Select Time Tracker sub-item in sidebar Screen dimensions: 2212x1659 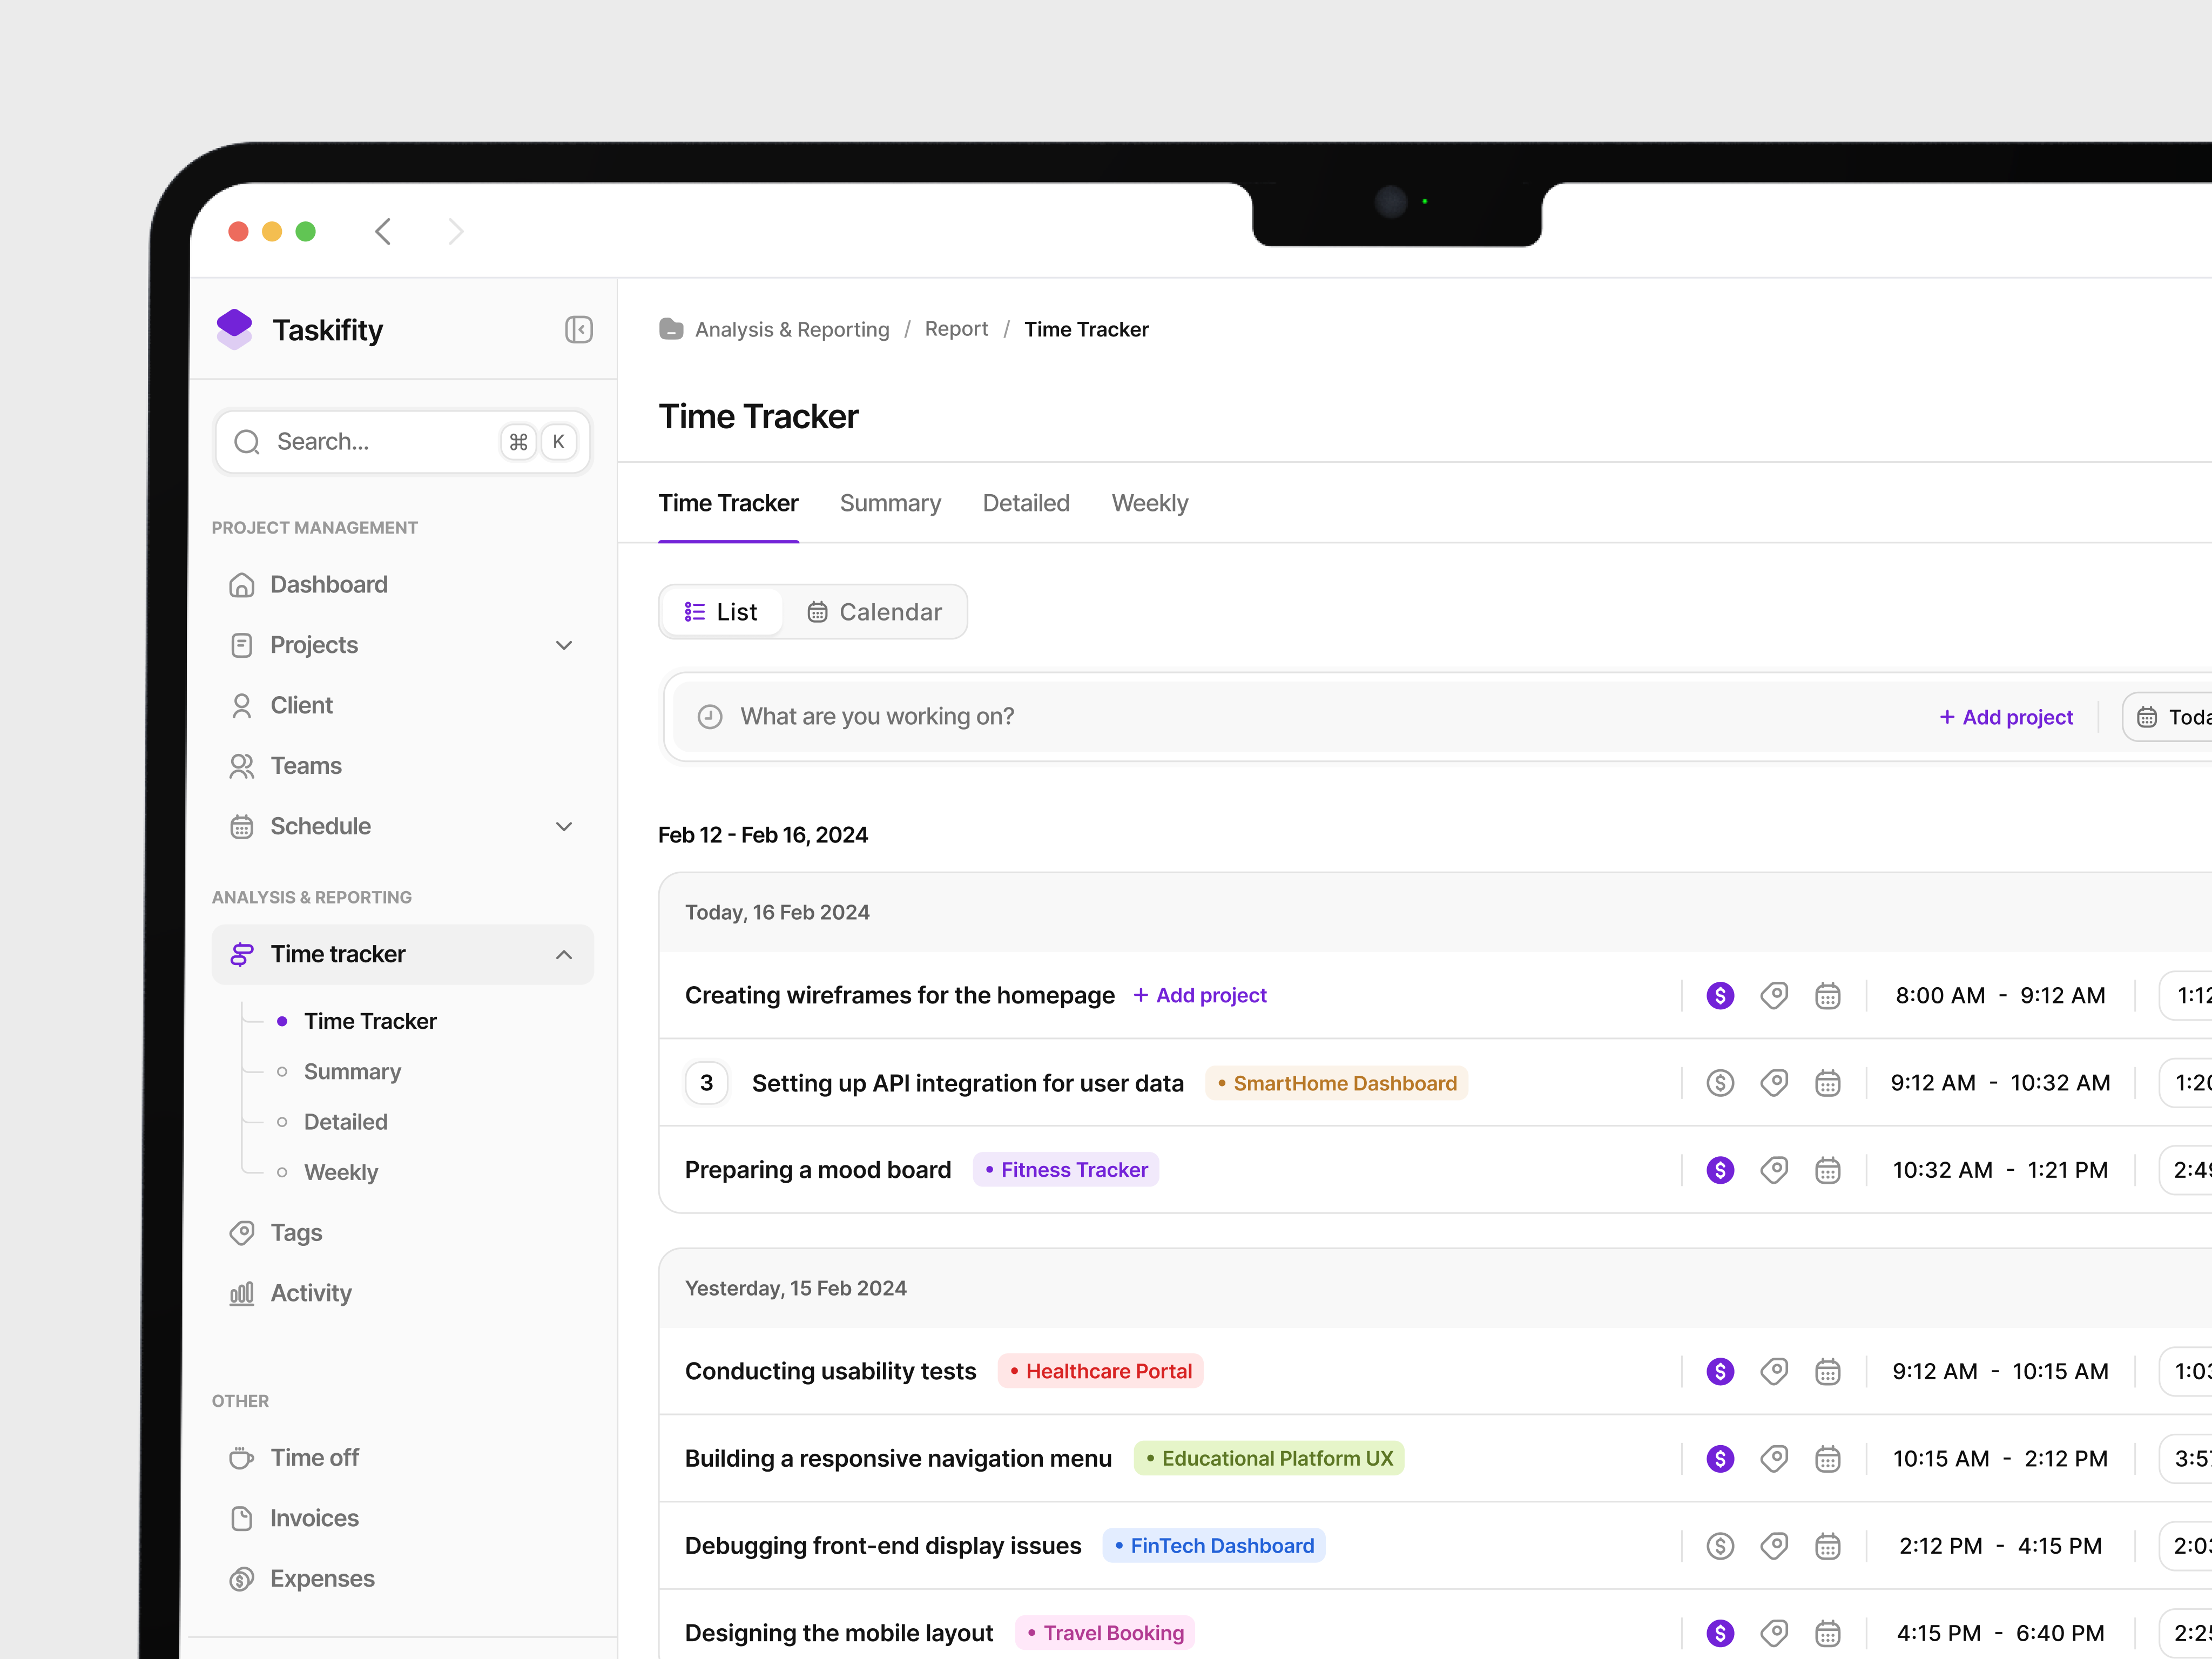tap(370, 1021)
